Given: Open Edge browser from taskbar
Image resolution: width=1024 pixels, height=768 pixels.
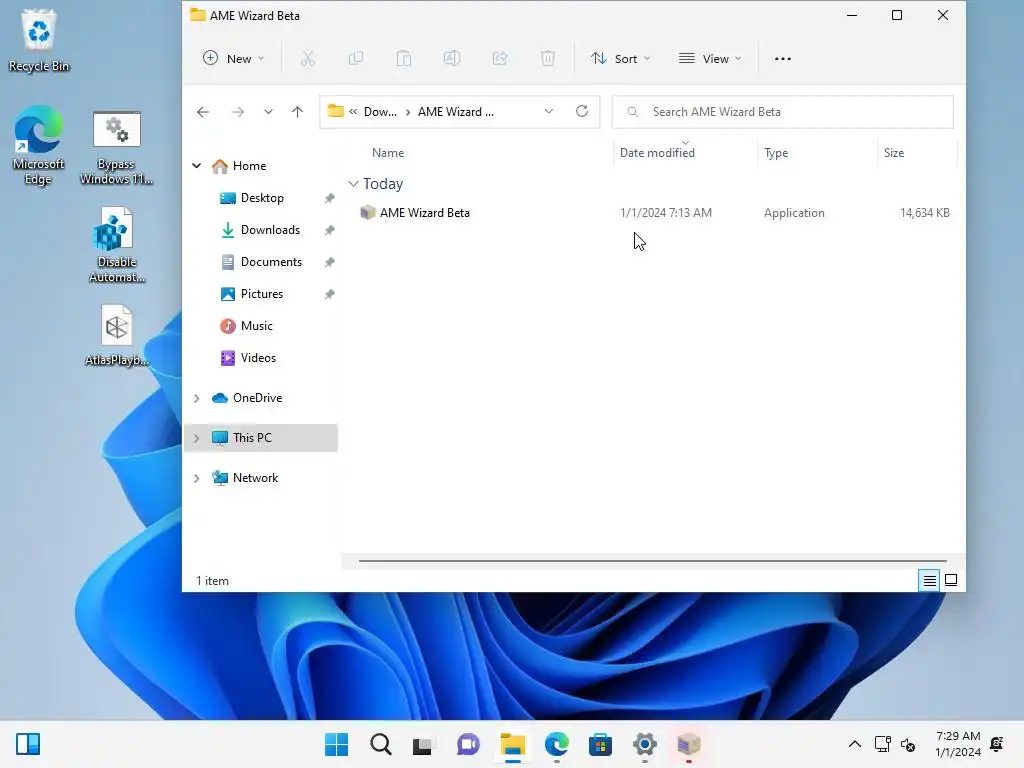Looking at the screenshot, I should [556, 744].
